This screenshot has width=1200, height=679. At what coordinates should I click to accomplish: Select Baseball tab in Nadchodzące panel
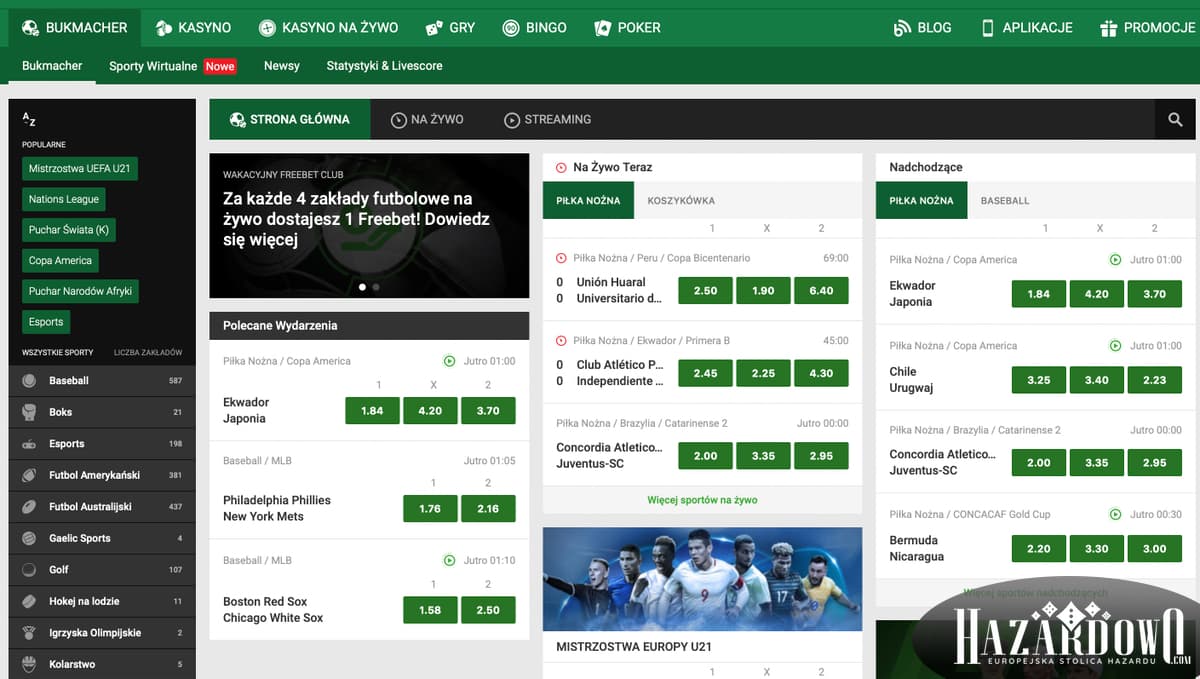pyautogui.click(x=1005, y=201)
